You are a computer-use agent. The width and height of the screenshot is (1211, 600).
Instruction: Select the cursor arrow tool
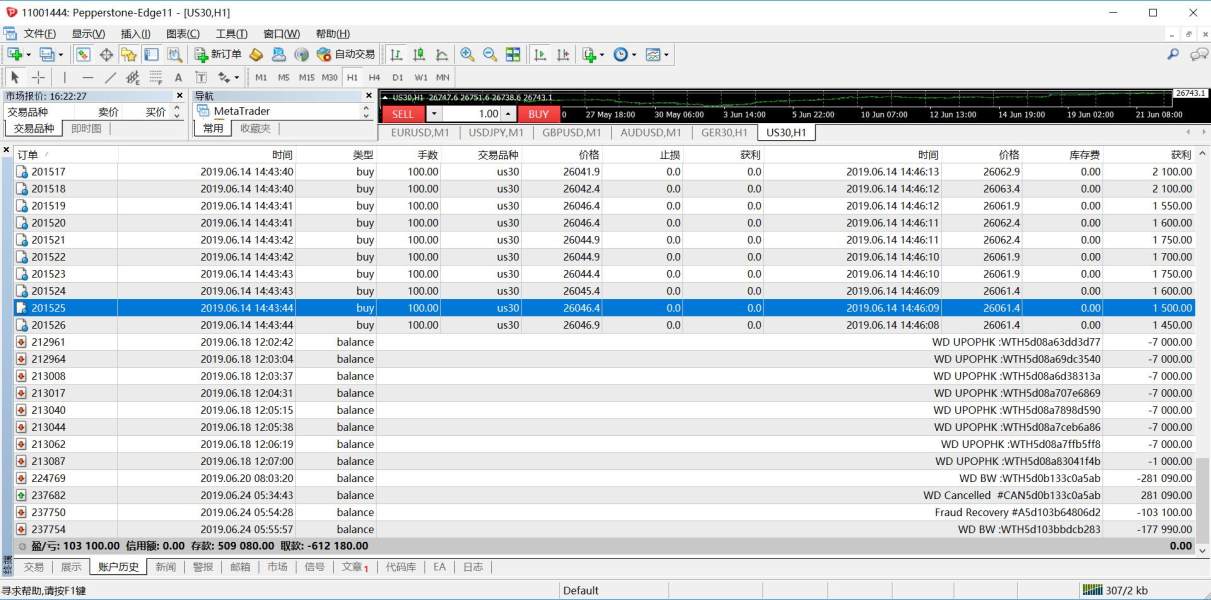(15, 77)
